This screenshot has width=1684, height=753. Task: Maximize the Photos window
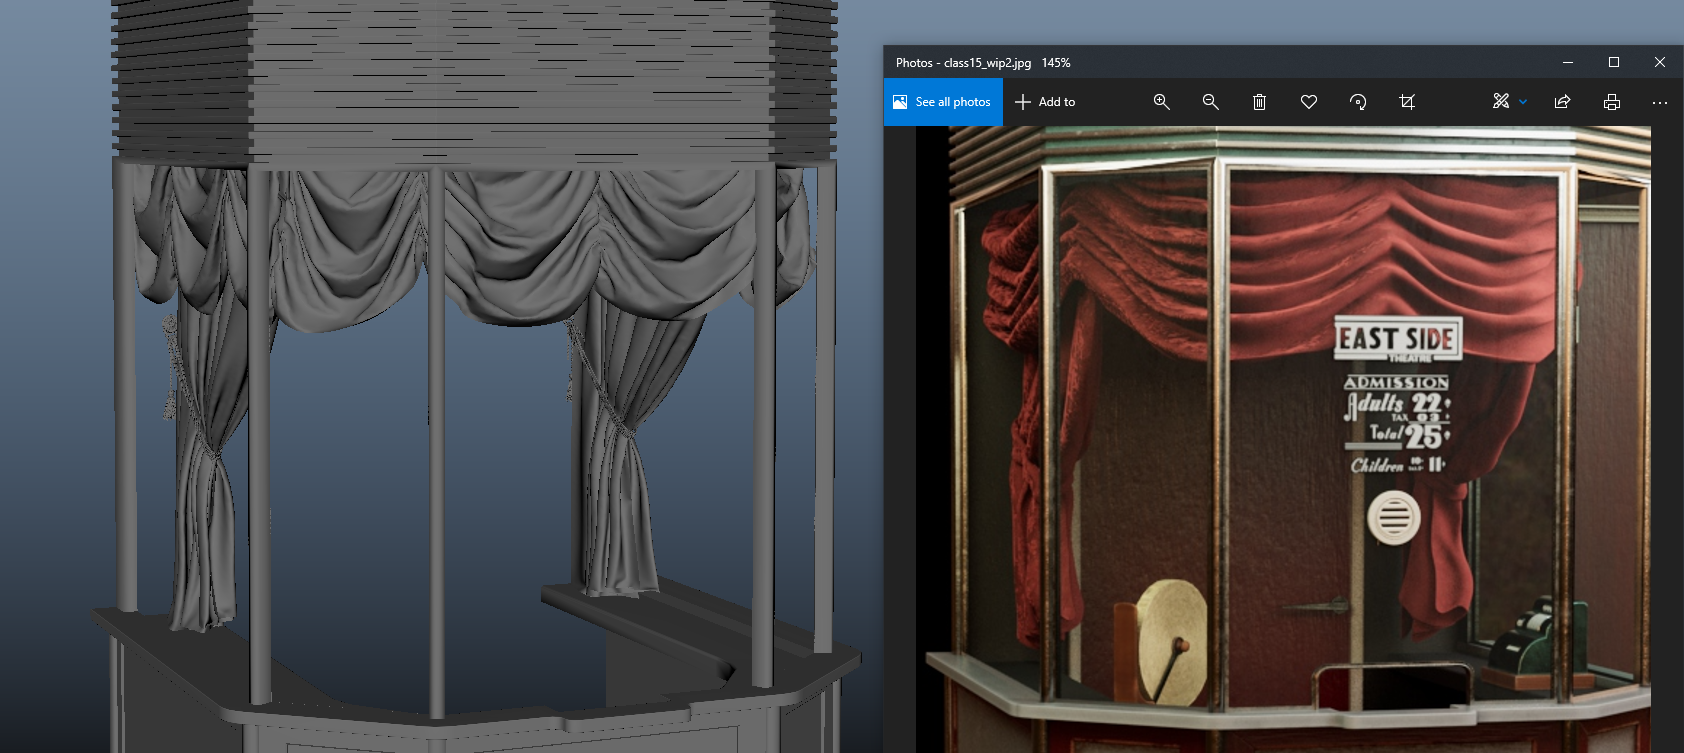[1614, 62]
